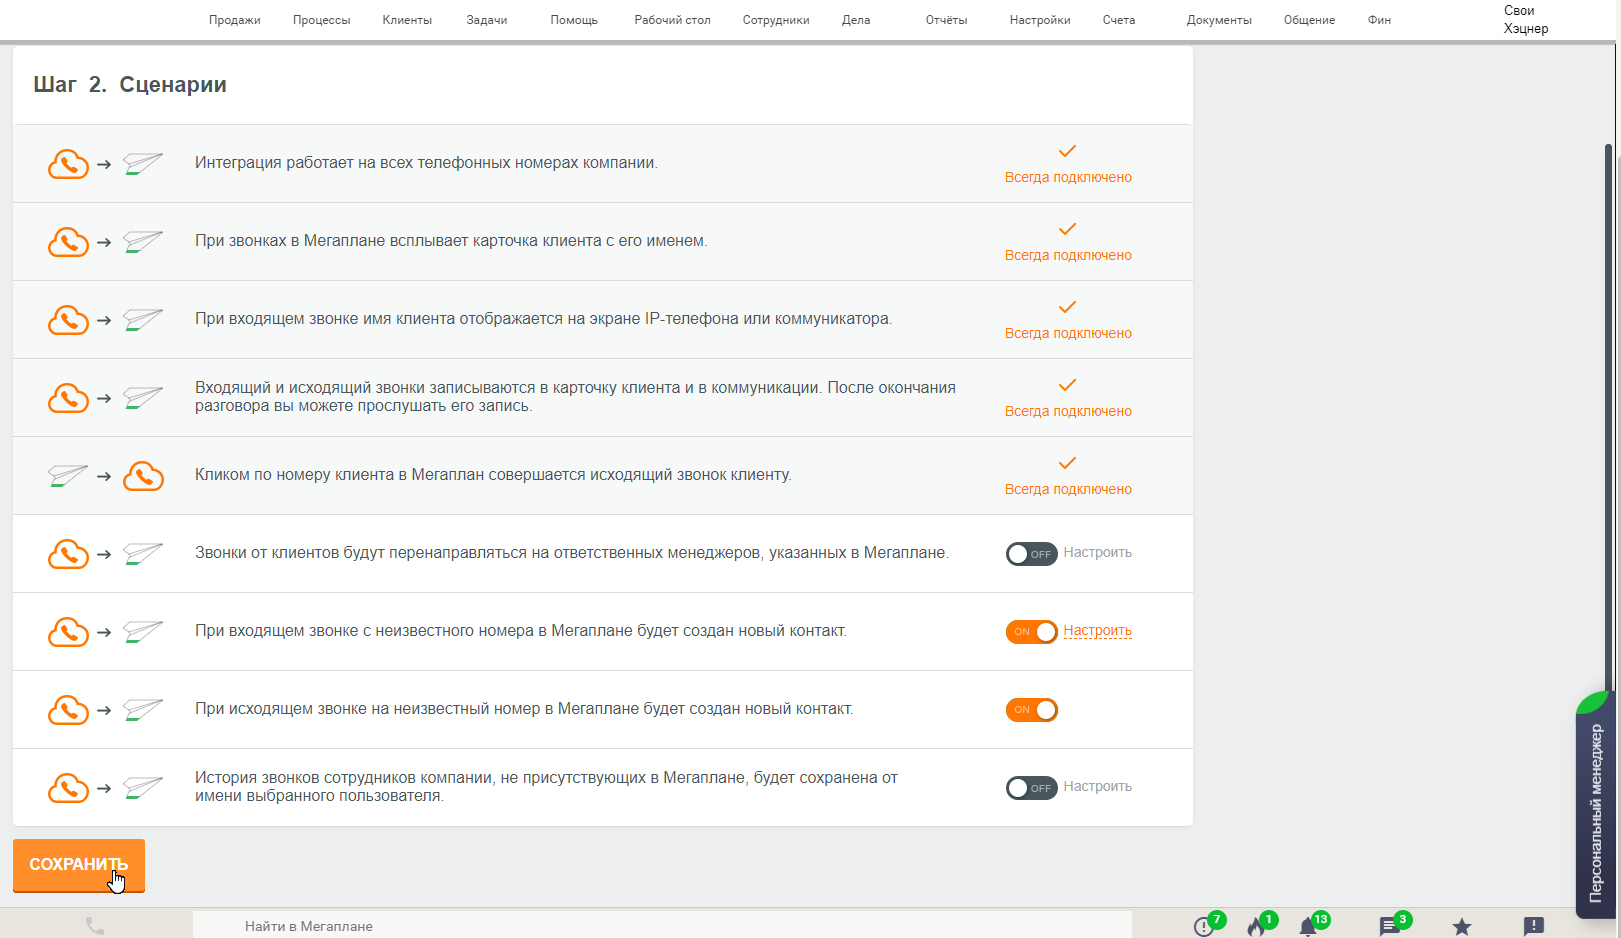Click paper plane icon in 'Интеграция работает' row
This screenshot has width=1621, height=938.
click(143, 163)
